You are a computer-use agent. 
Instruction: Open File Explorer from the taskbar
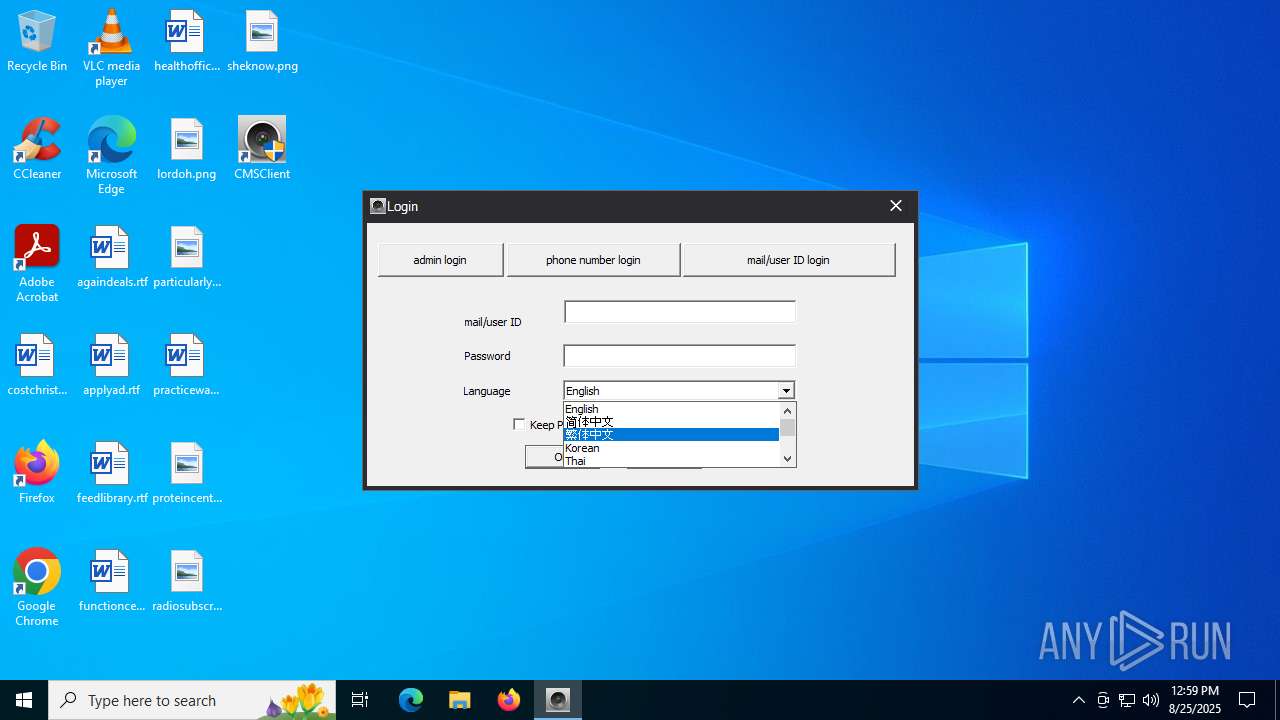[x=460, y=700]
